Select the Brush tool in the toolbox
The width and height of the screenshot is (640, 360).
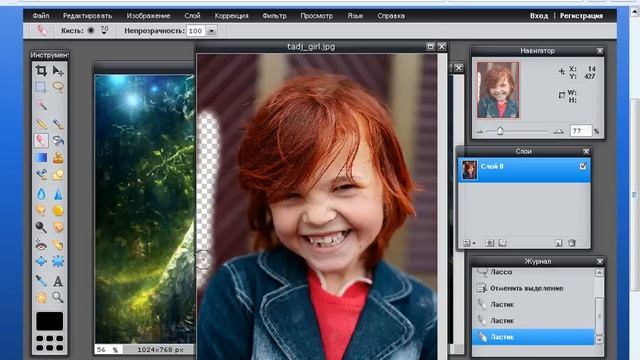pos(58,123)
